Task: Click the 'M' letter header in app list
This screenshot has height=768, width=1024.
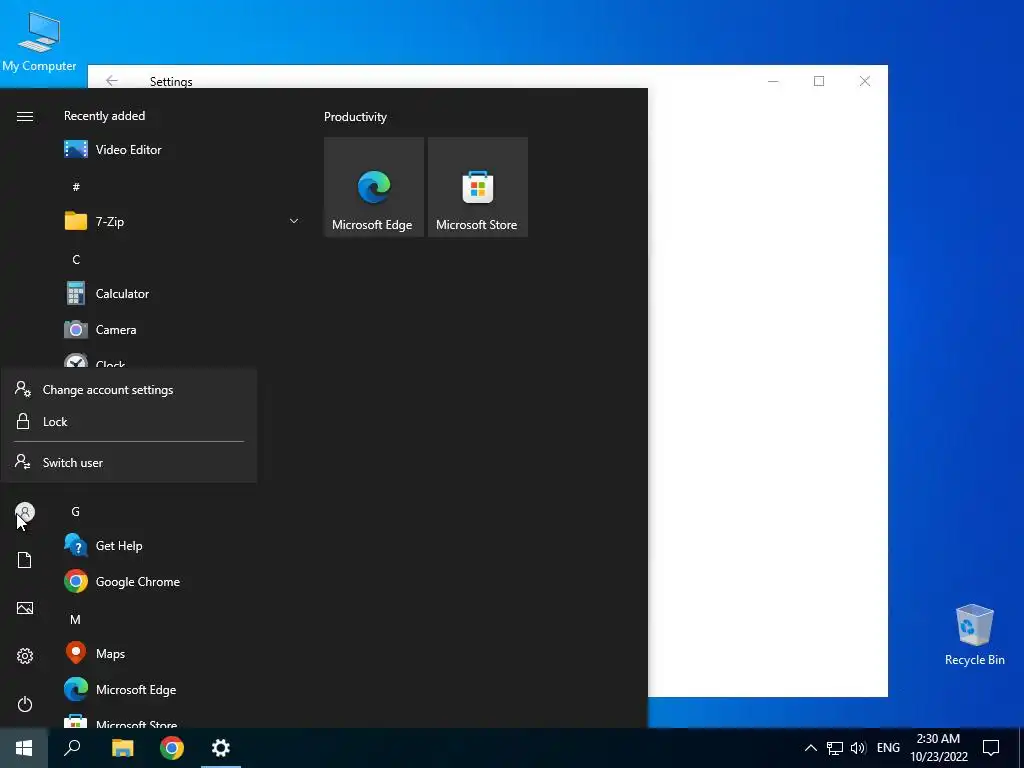Action: tap(76, 619)
